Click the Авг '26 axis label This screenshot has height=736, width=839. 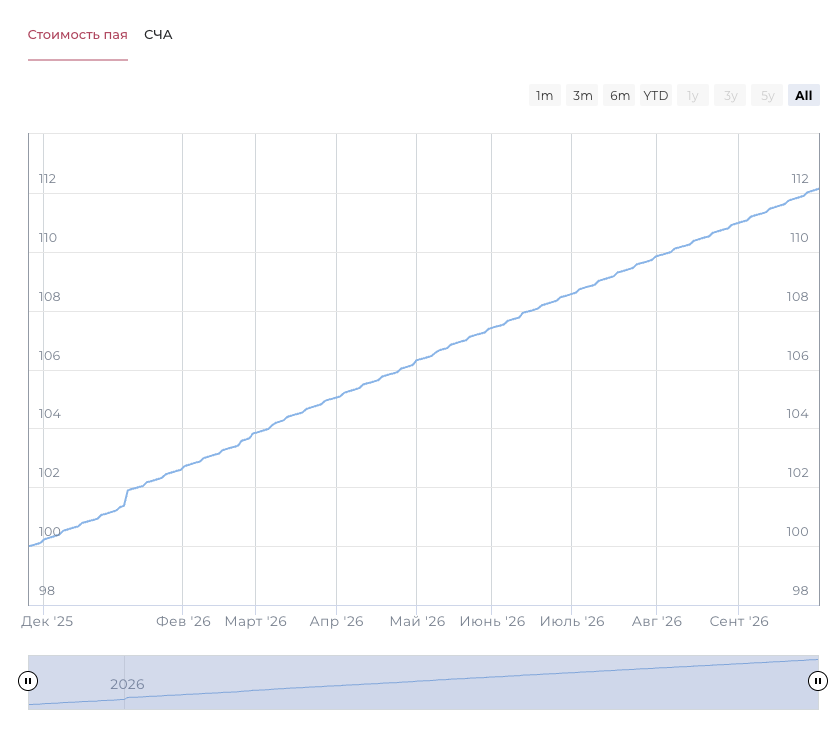(x=657, y=621)
